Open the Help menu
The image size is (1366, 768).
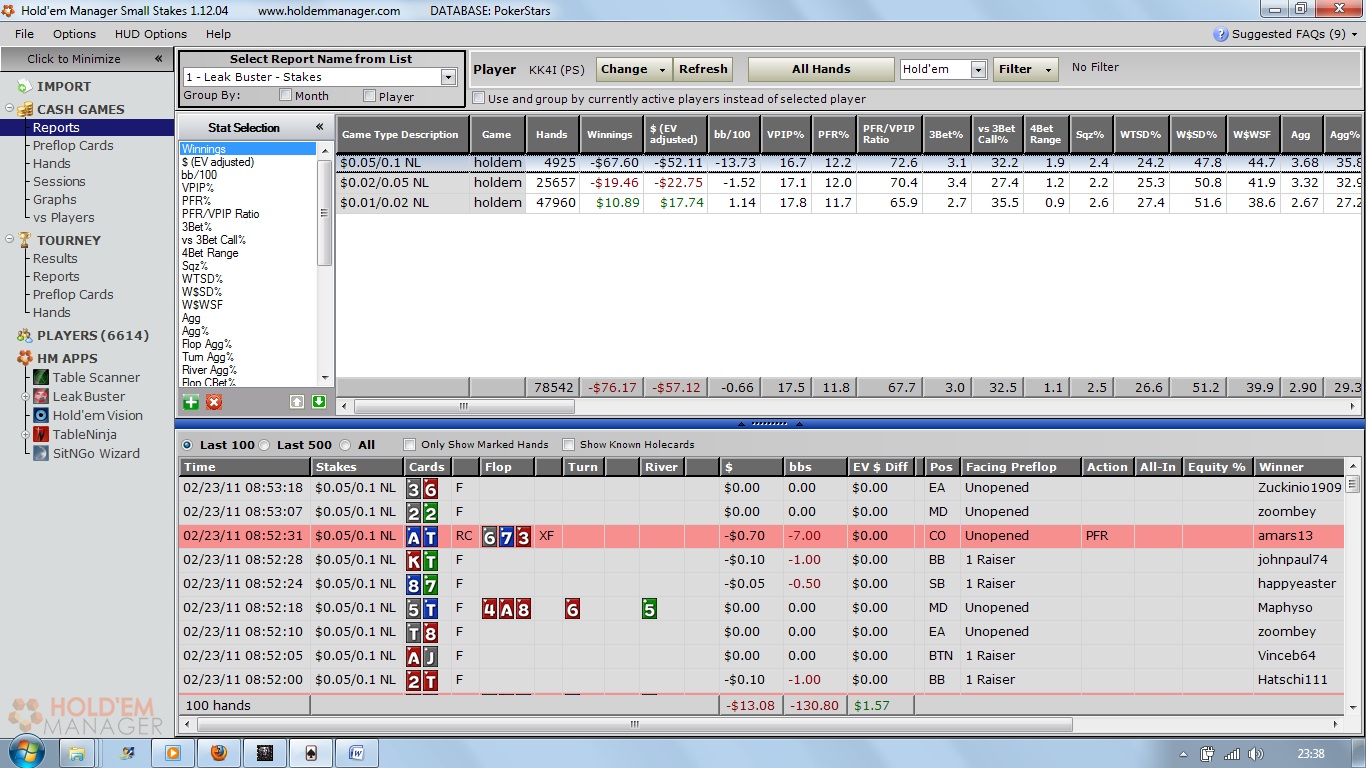218,34
